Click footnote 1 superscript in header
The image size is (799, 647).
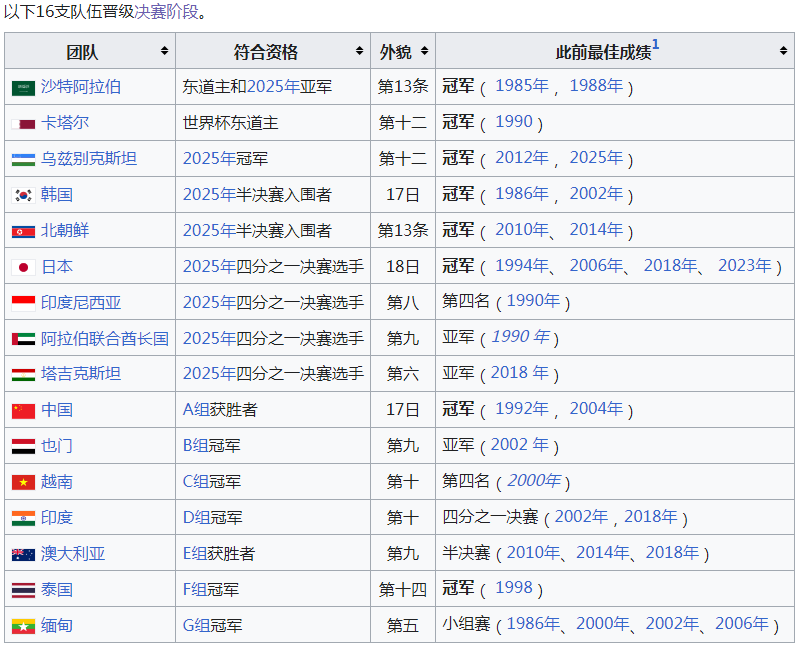656,45
